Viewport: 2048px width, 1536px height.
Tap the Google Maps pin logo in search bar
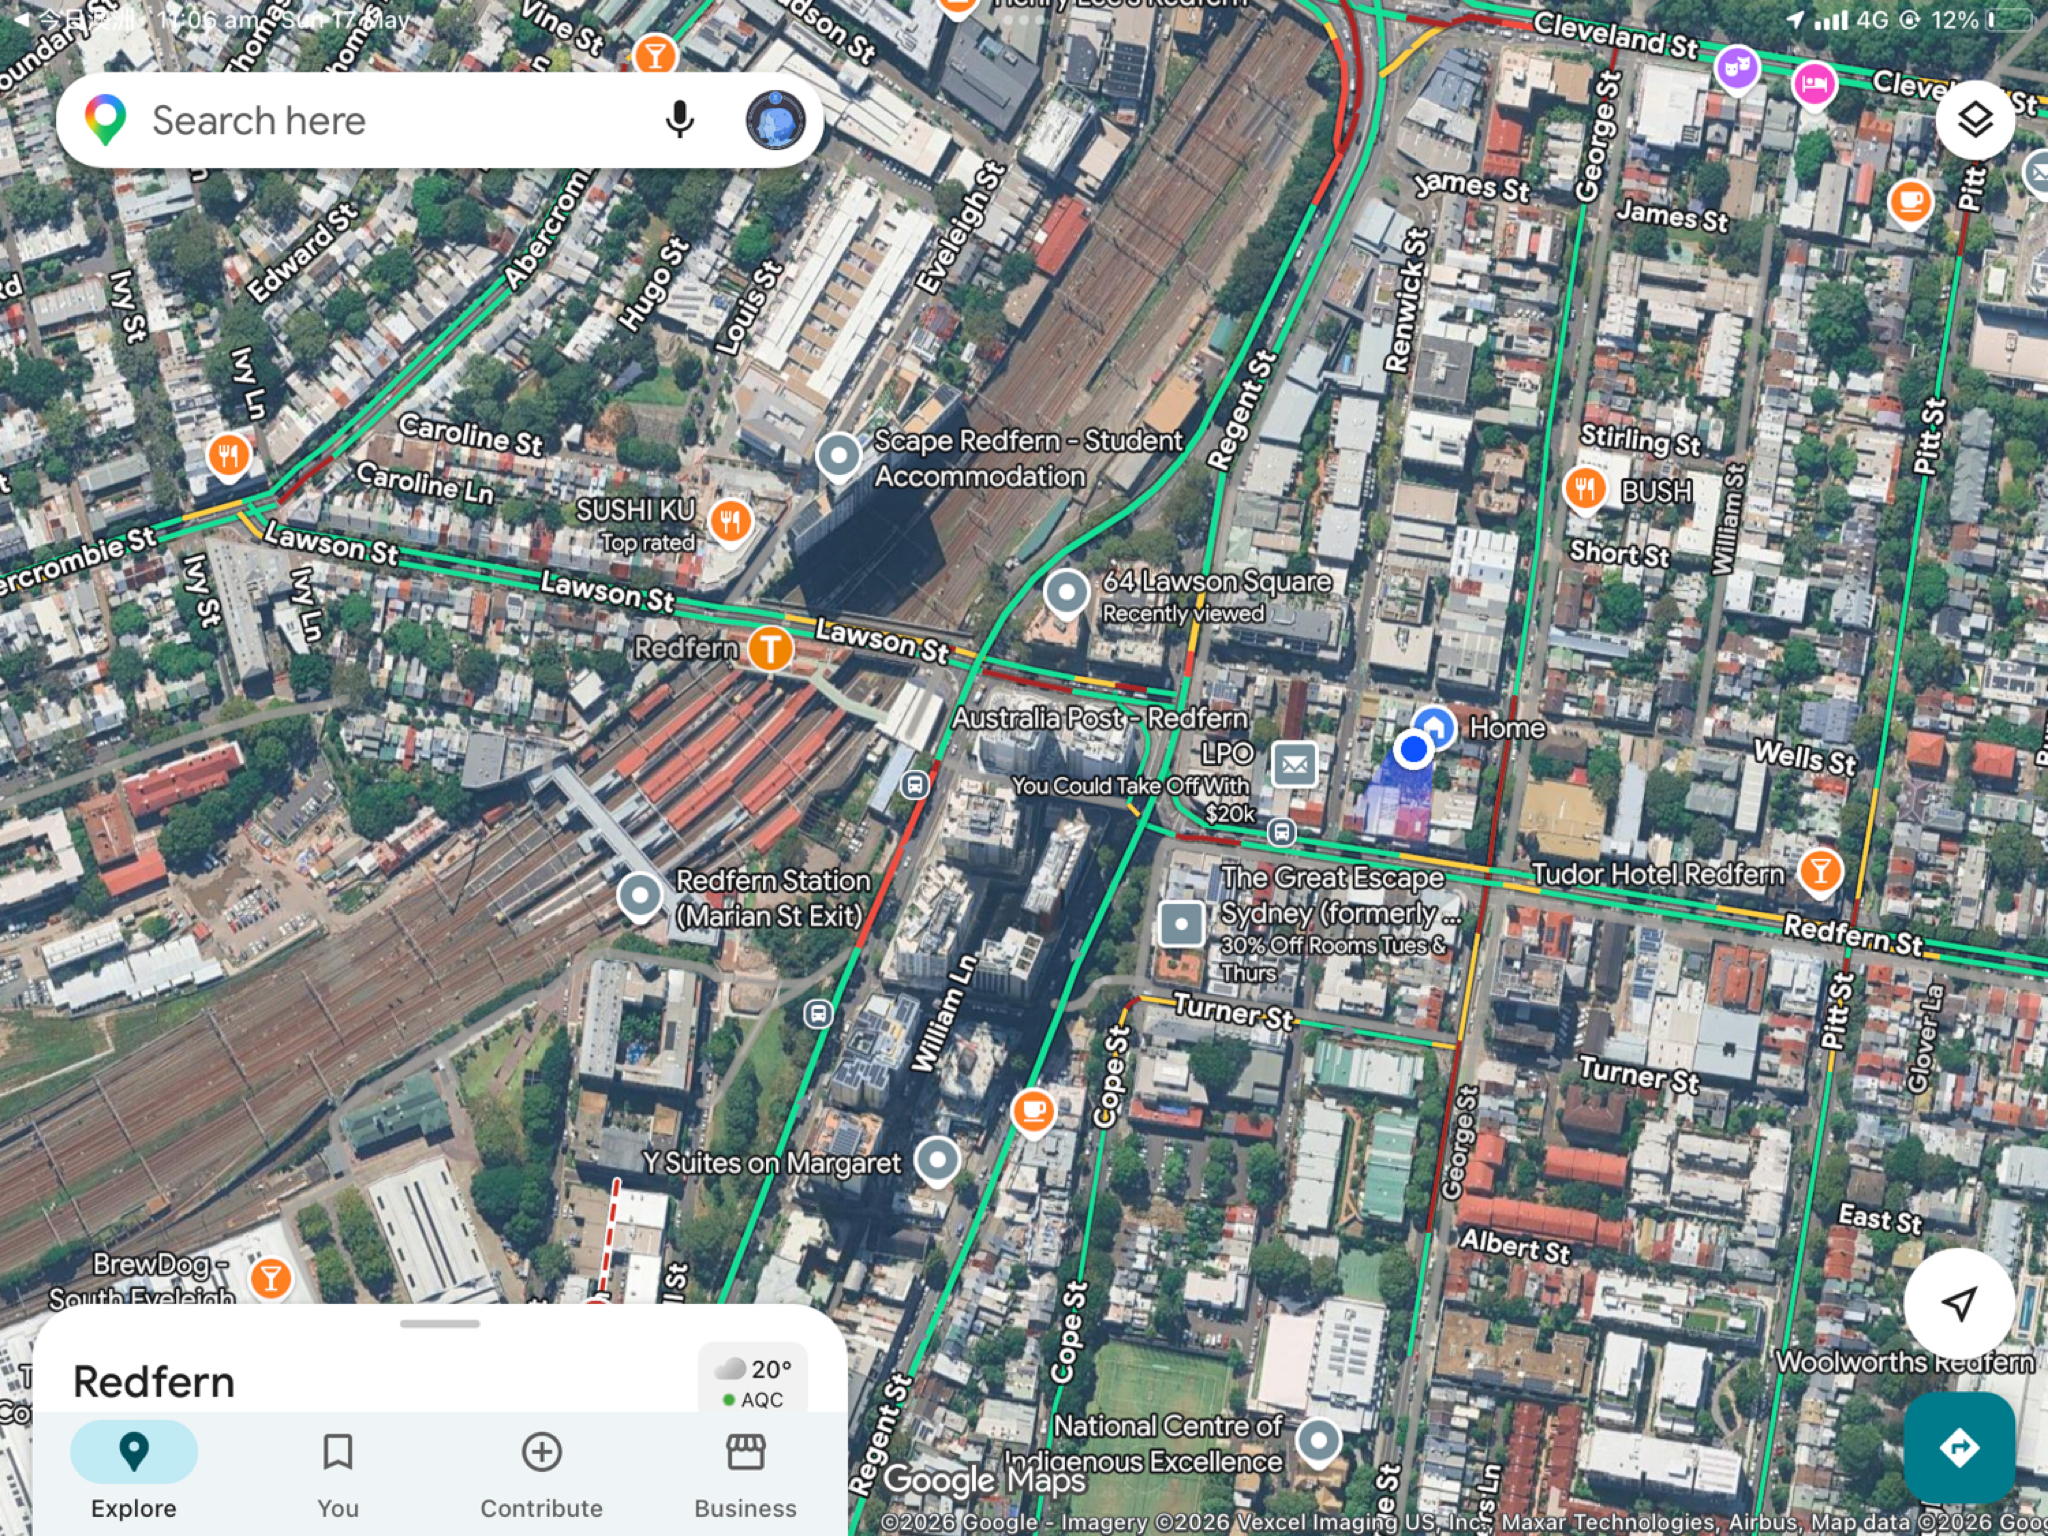pos(105,120)
